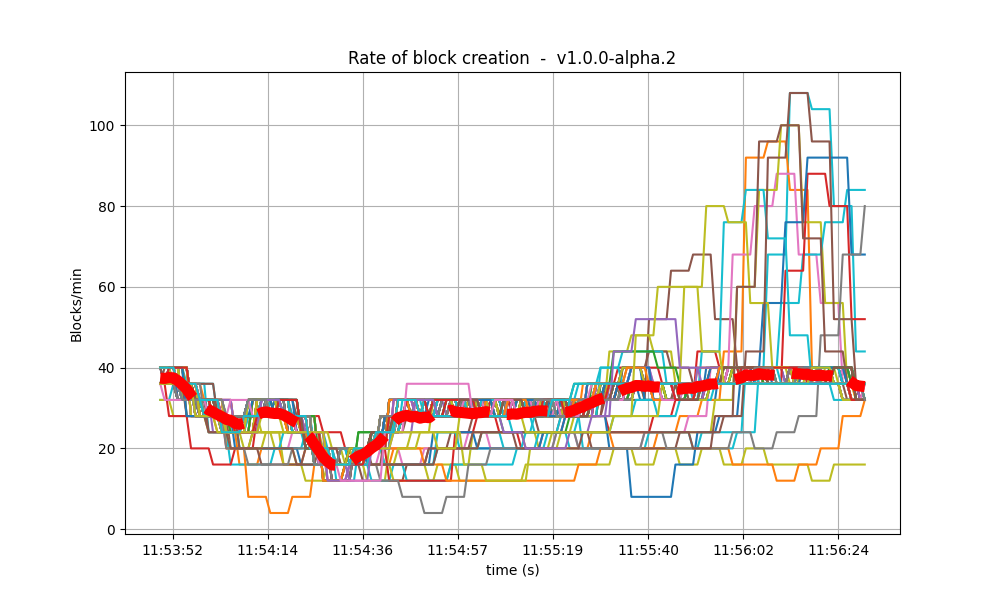Click the y-axis tick label "60"
The height and width of the screenshot is (600, 1000).
(x=107, y=288)
